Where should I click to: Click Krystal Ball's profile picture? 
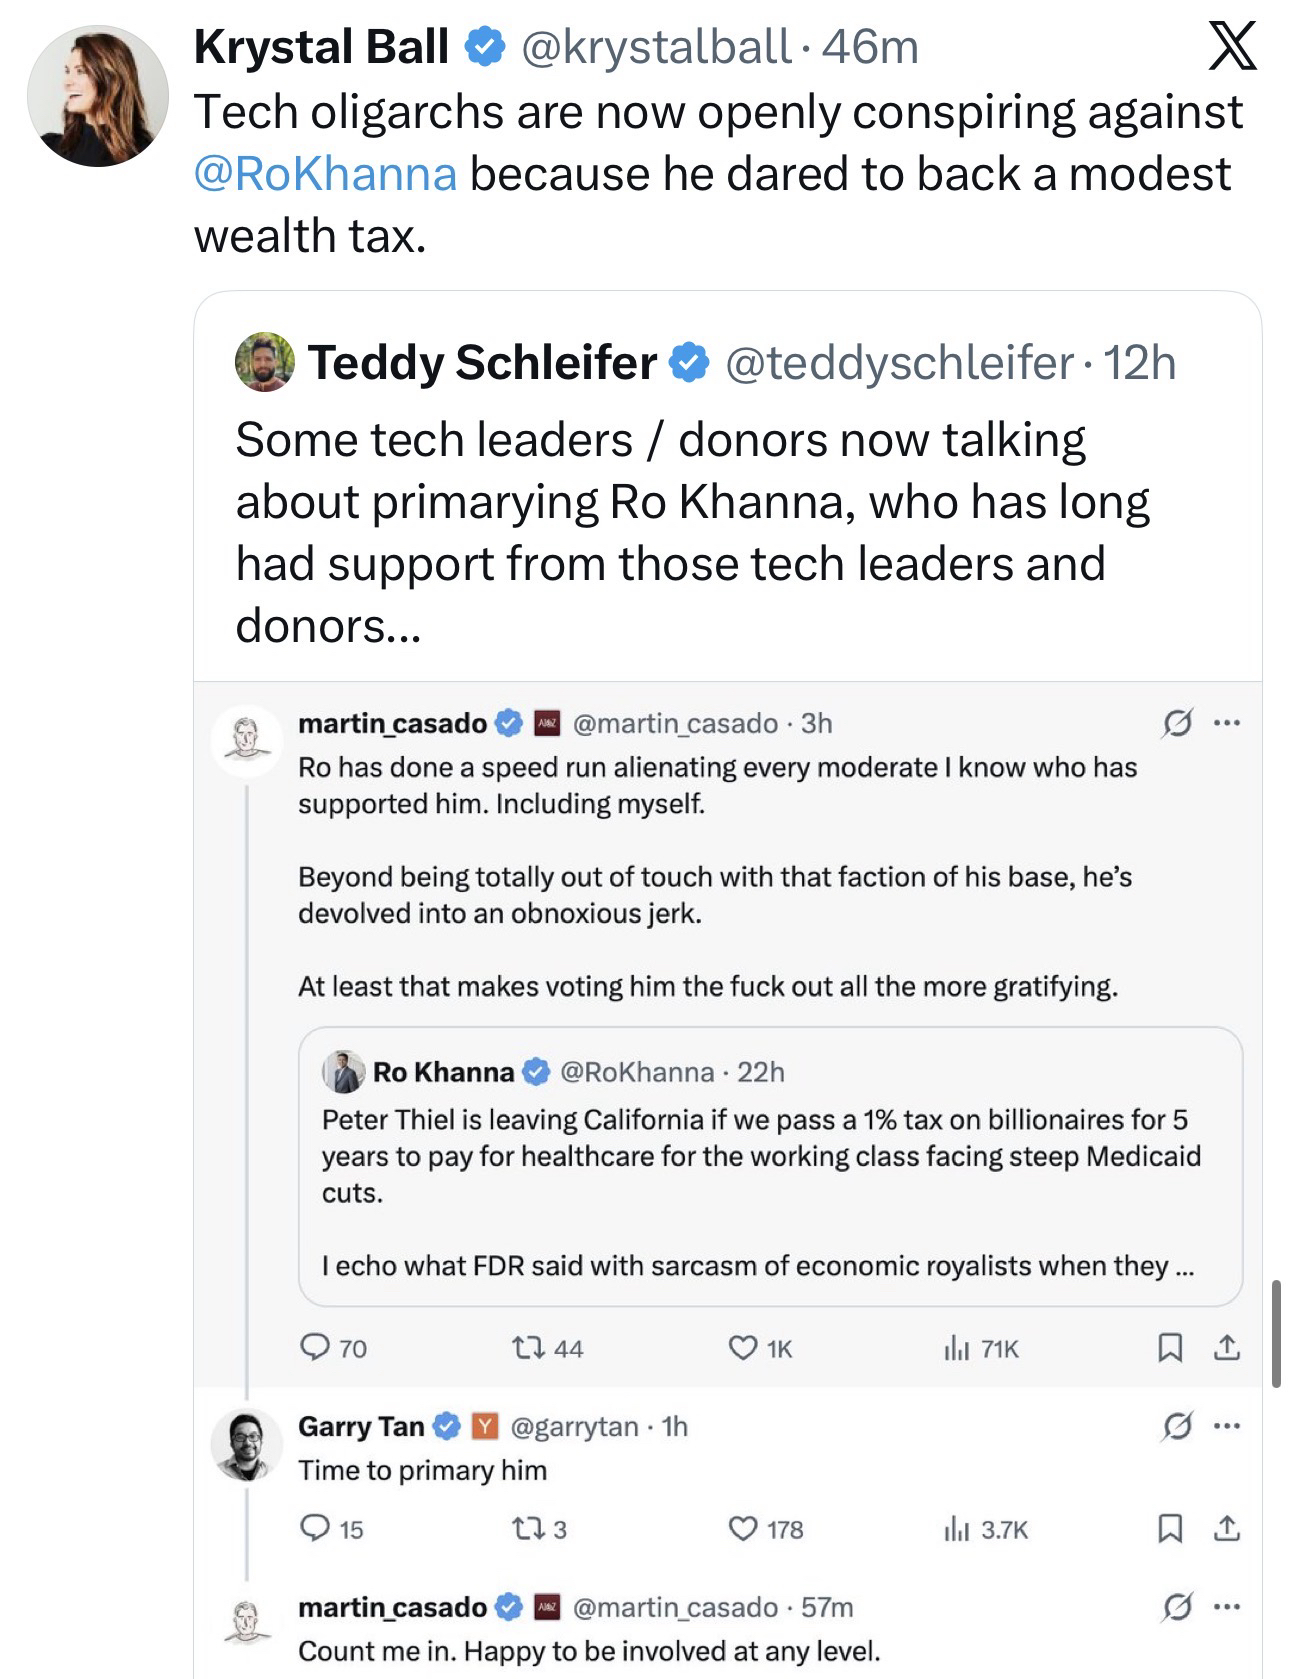click(98, 96)
